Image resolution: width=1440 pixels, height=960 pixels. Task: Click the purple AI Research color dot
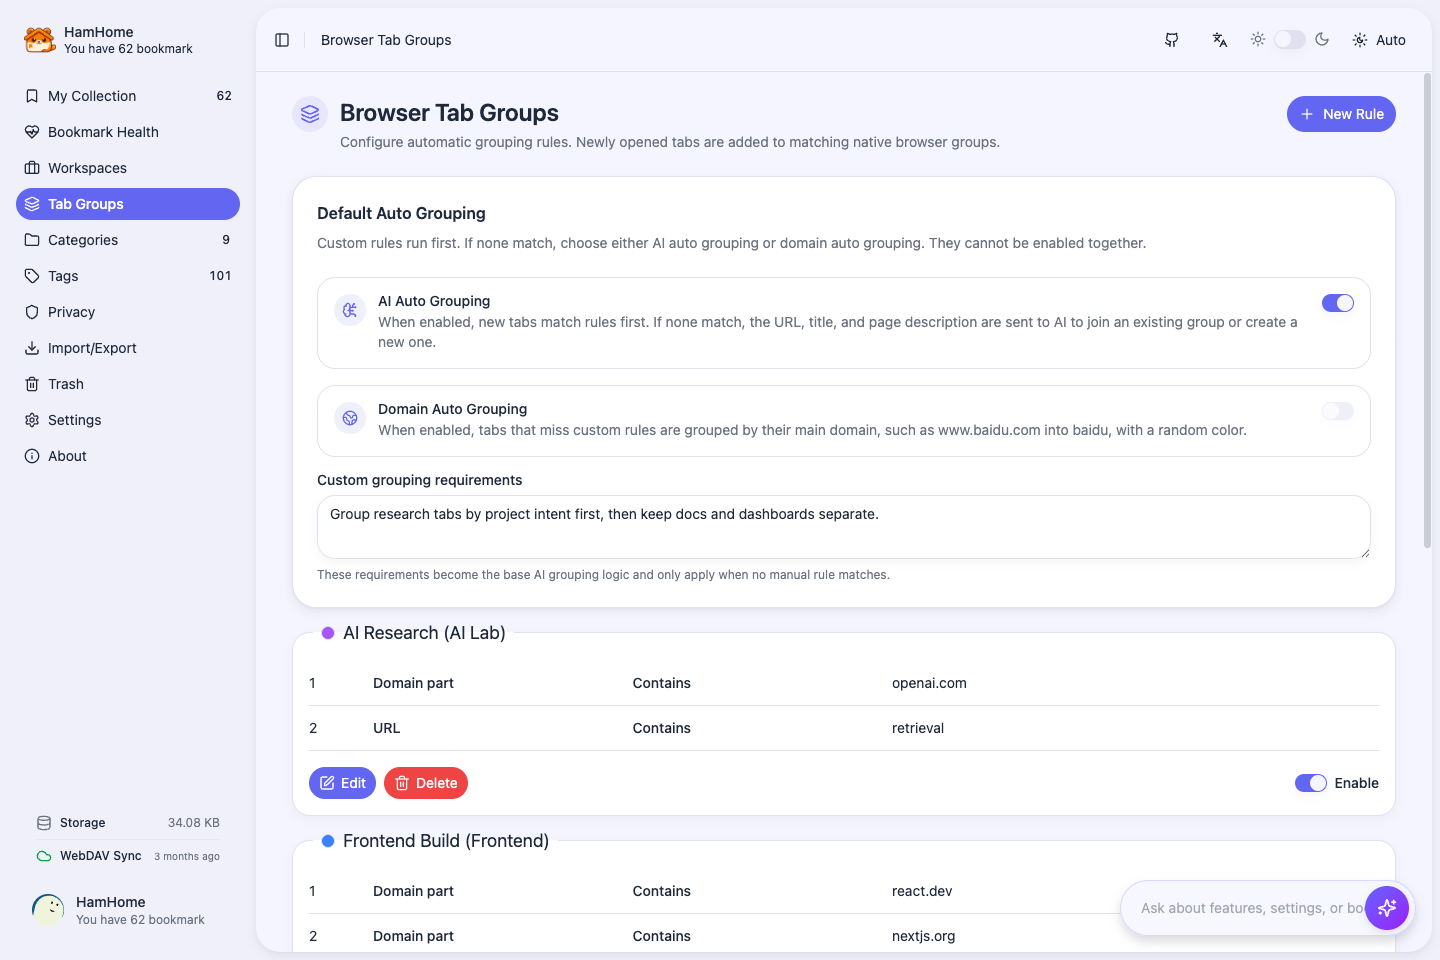click(x=328, y=633)
